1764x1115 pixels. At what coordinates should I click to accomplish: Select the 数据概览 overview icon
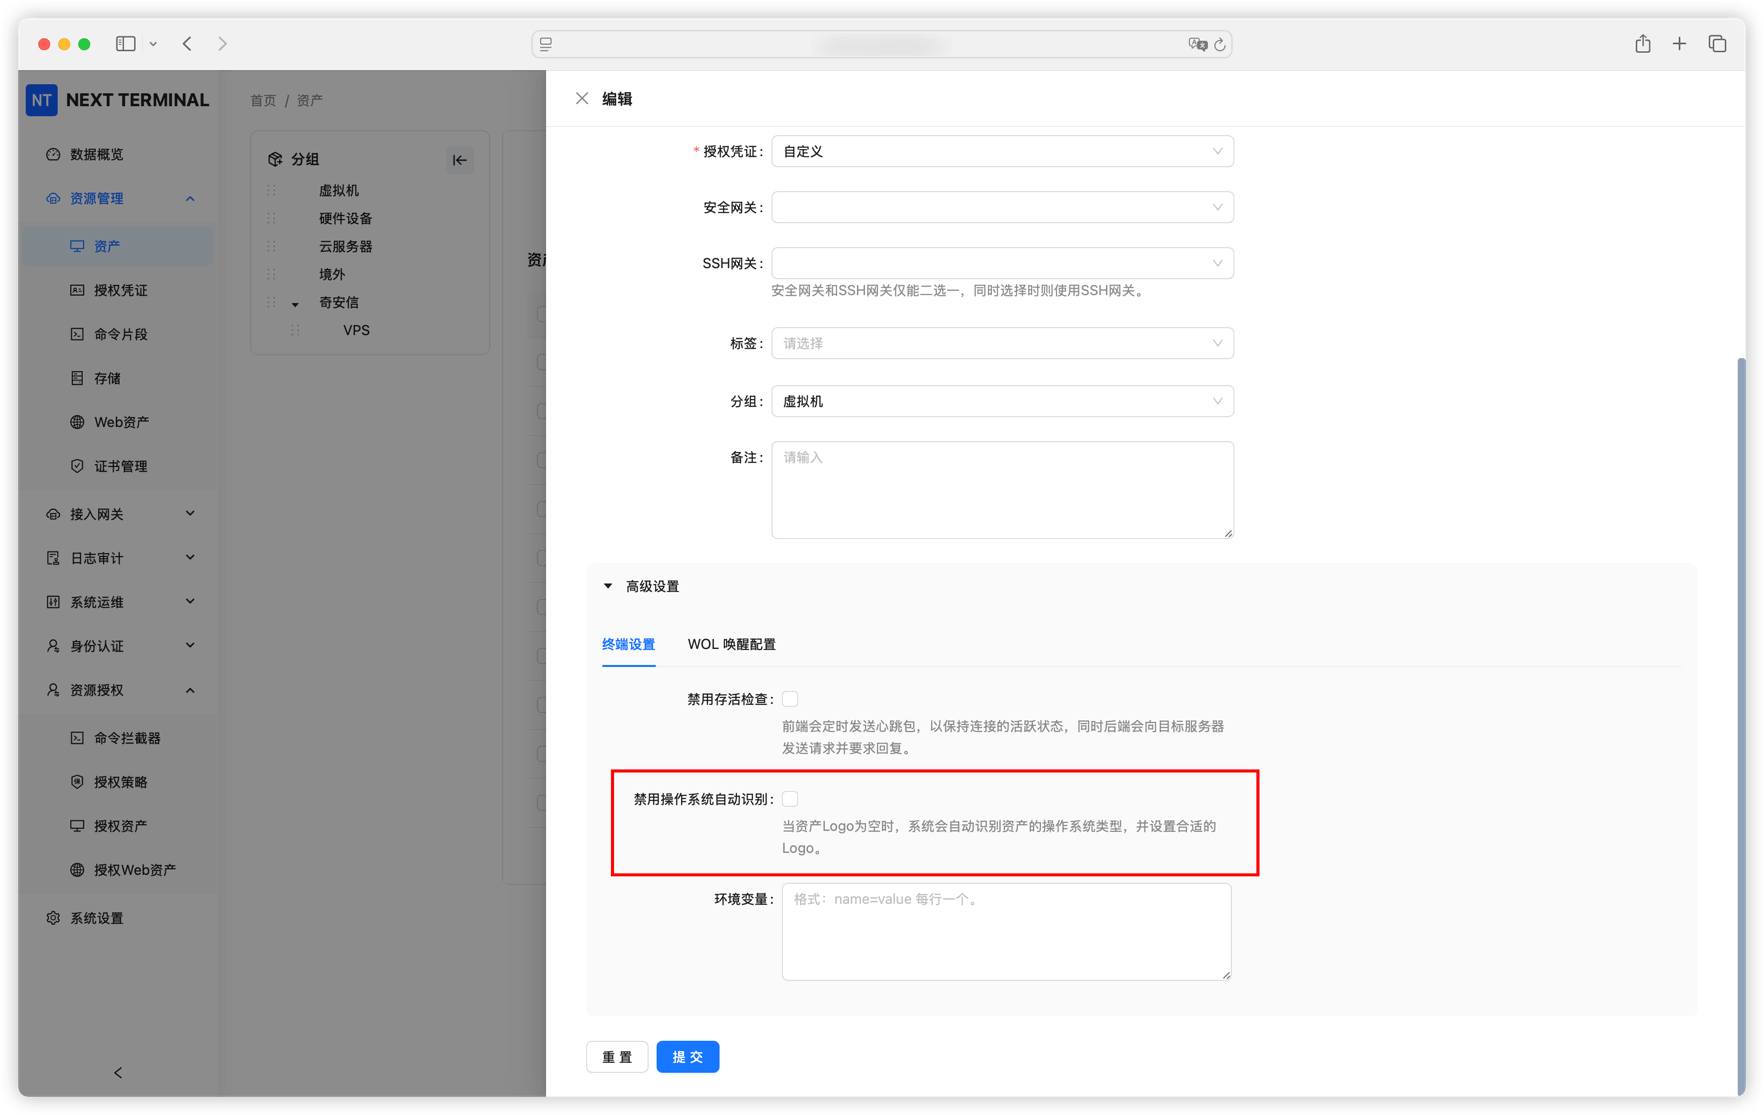point(53,154)
